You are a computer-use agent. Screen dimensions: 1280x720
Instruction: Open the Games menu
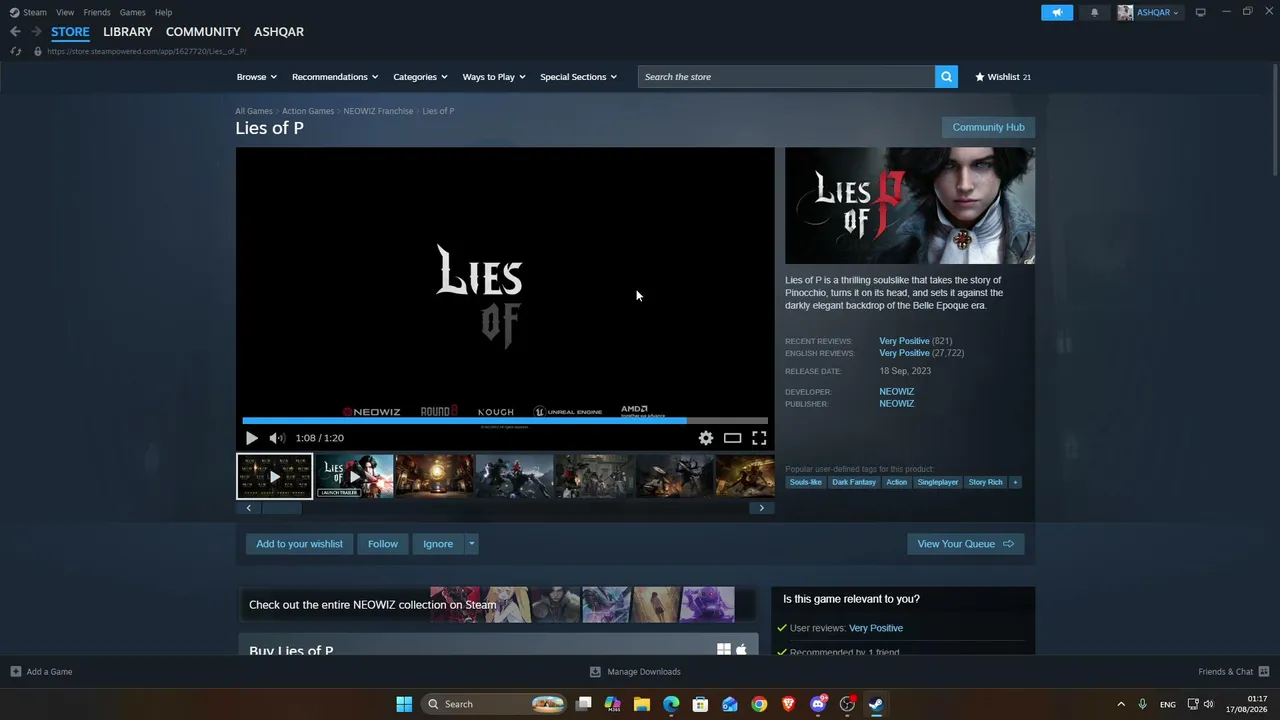click(132, 12)
